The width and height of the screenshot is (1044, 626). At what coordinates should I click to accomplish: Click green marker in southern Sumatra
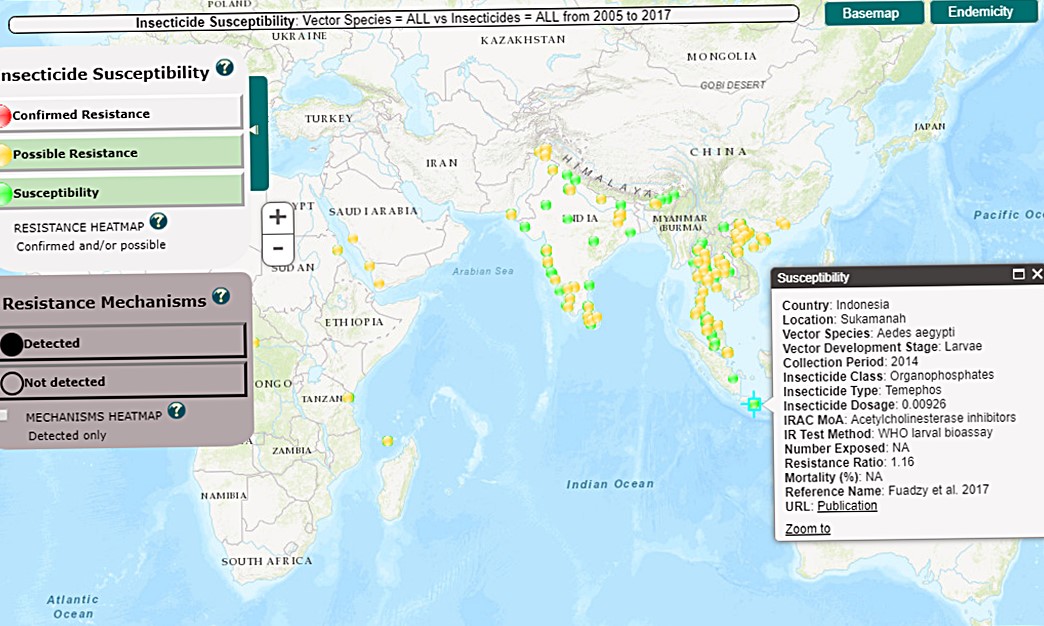click(733, 378)
